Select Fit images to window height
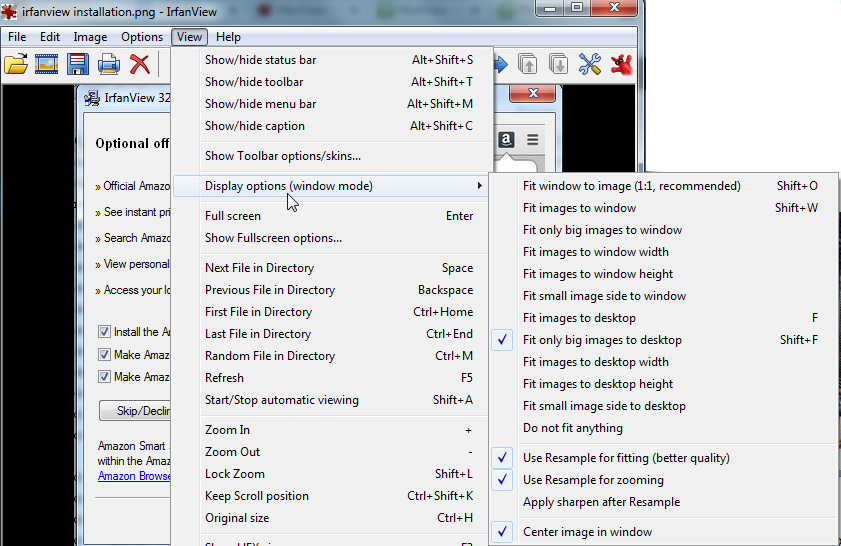This screenshot has width=841, height=546. coord(664,274)
